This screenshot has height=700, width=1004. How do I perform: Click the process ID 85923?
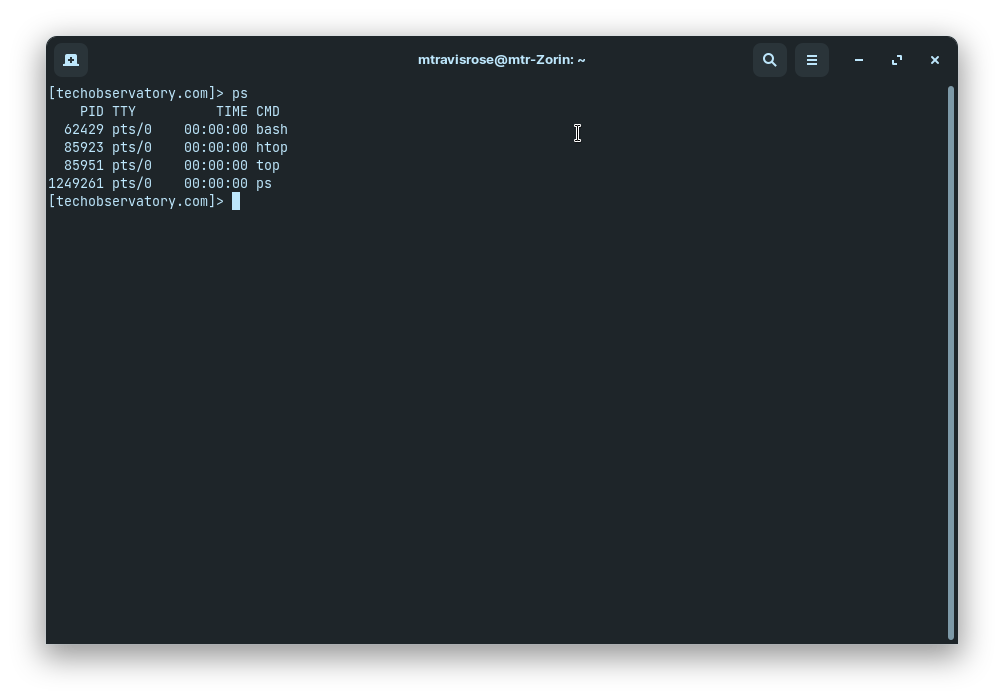click(x=84, y=148)
